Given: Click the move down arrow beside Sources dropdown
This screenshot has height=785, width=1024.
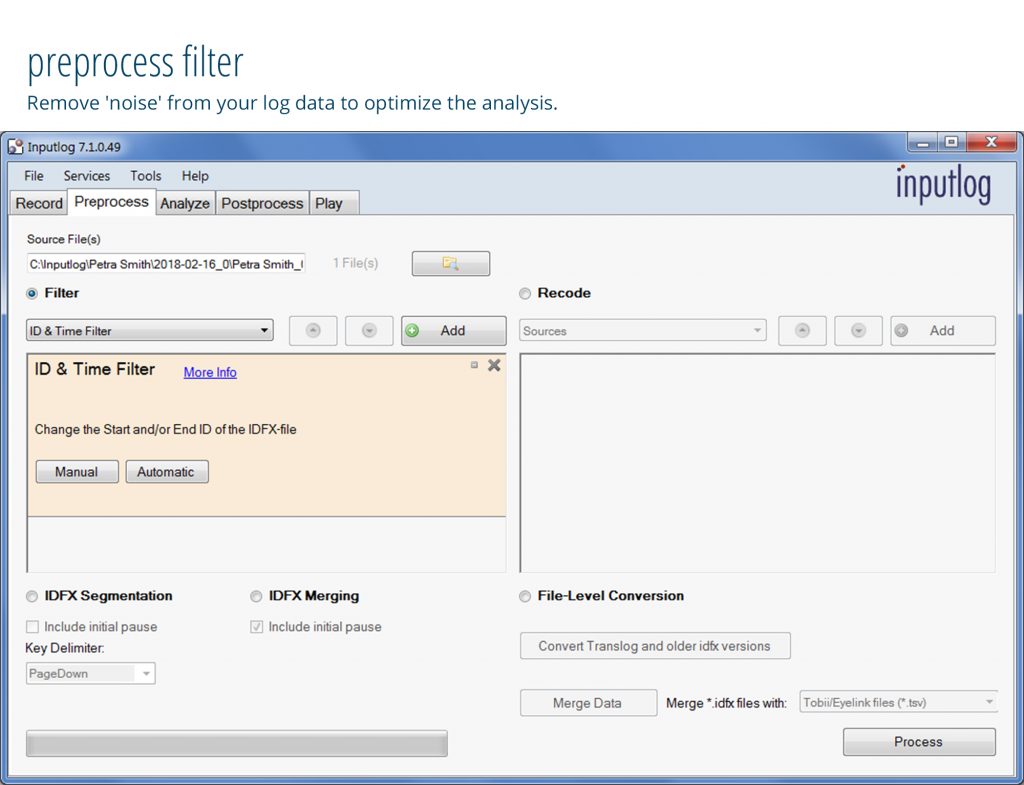Looking at the screenshot, I should click(x=858, y=331).
